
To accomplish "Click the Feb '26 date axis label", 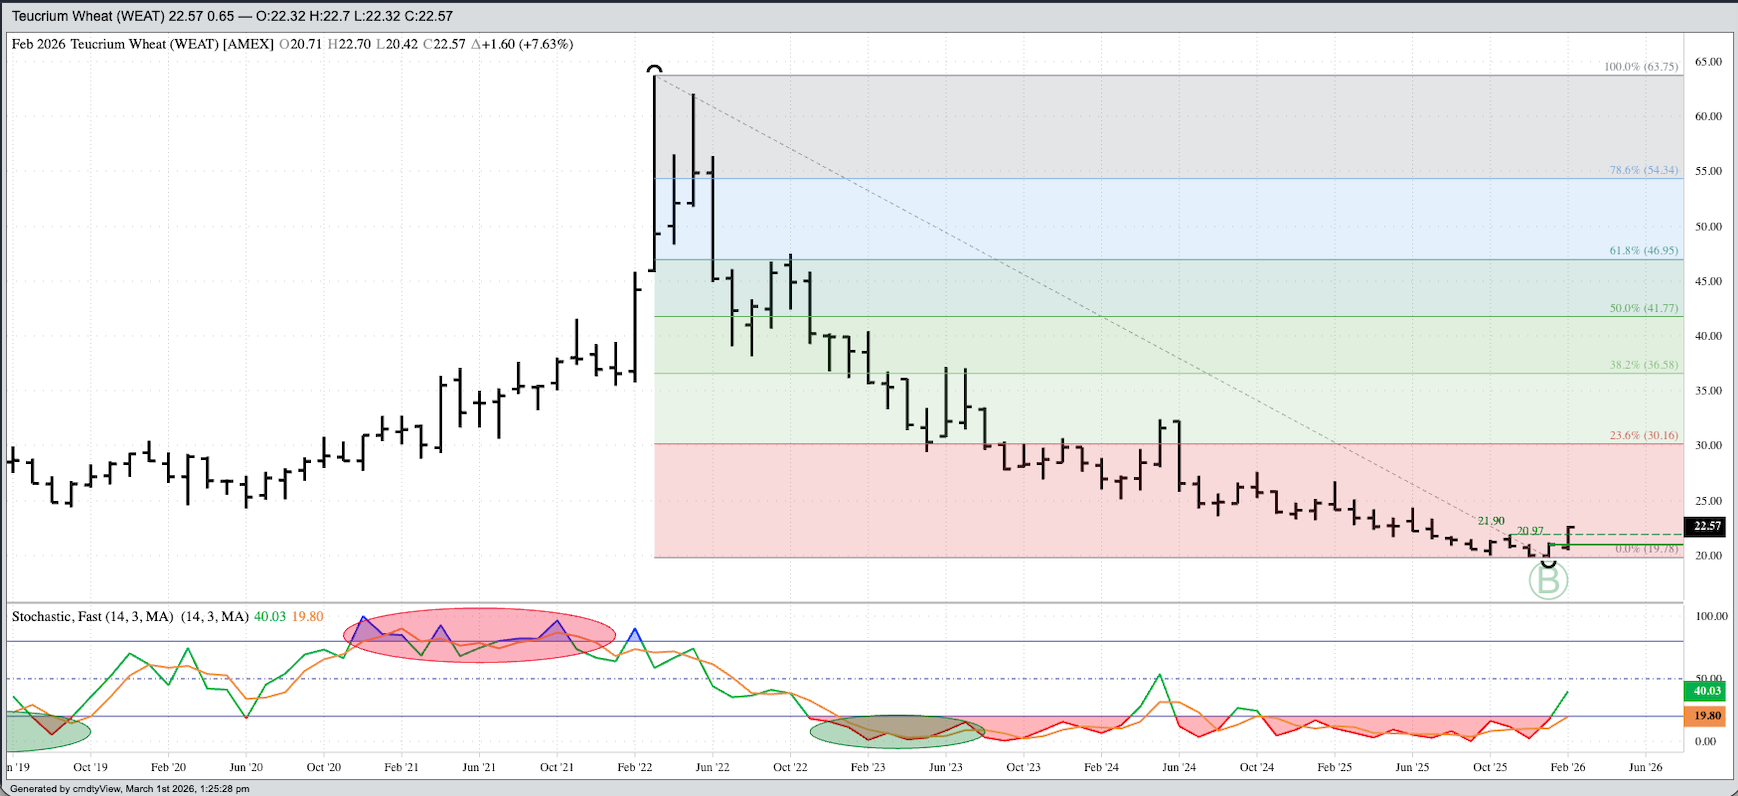I will point(1567,767).
